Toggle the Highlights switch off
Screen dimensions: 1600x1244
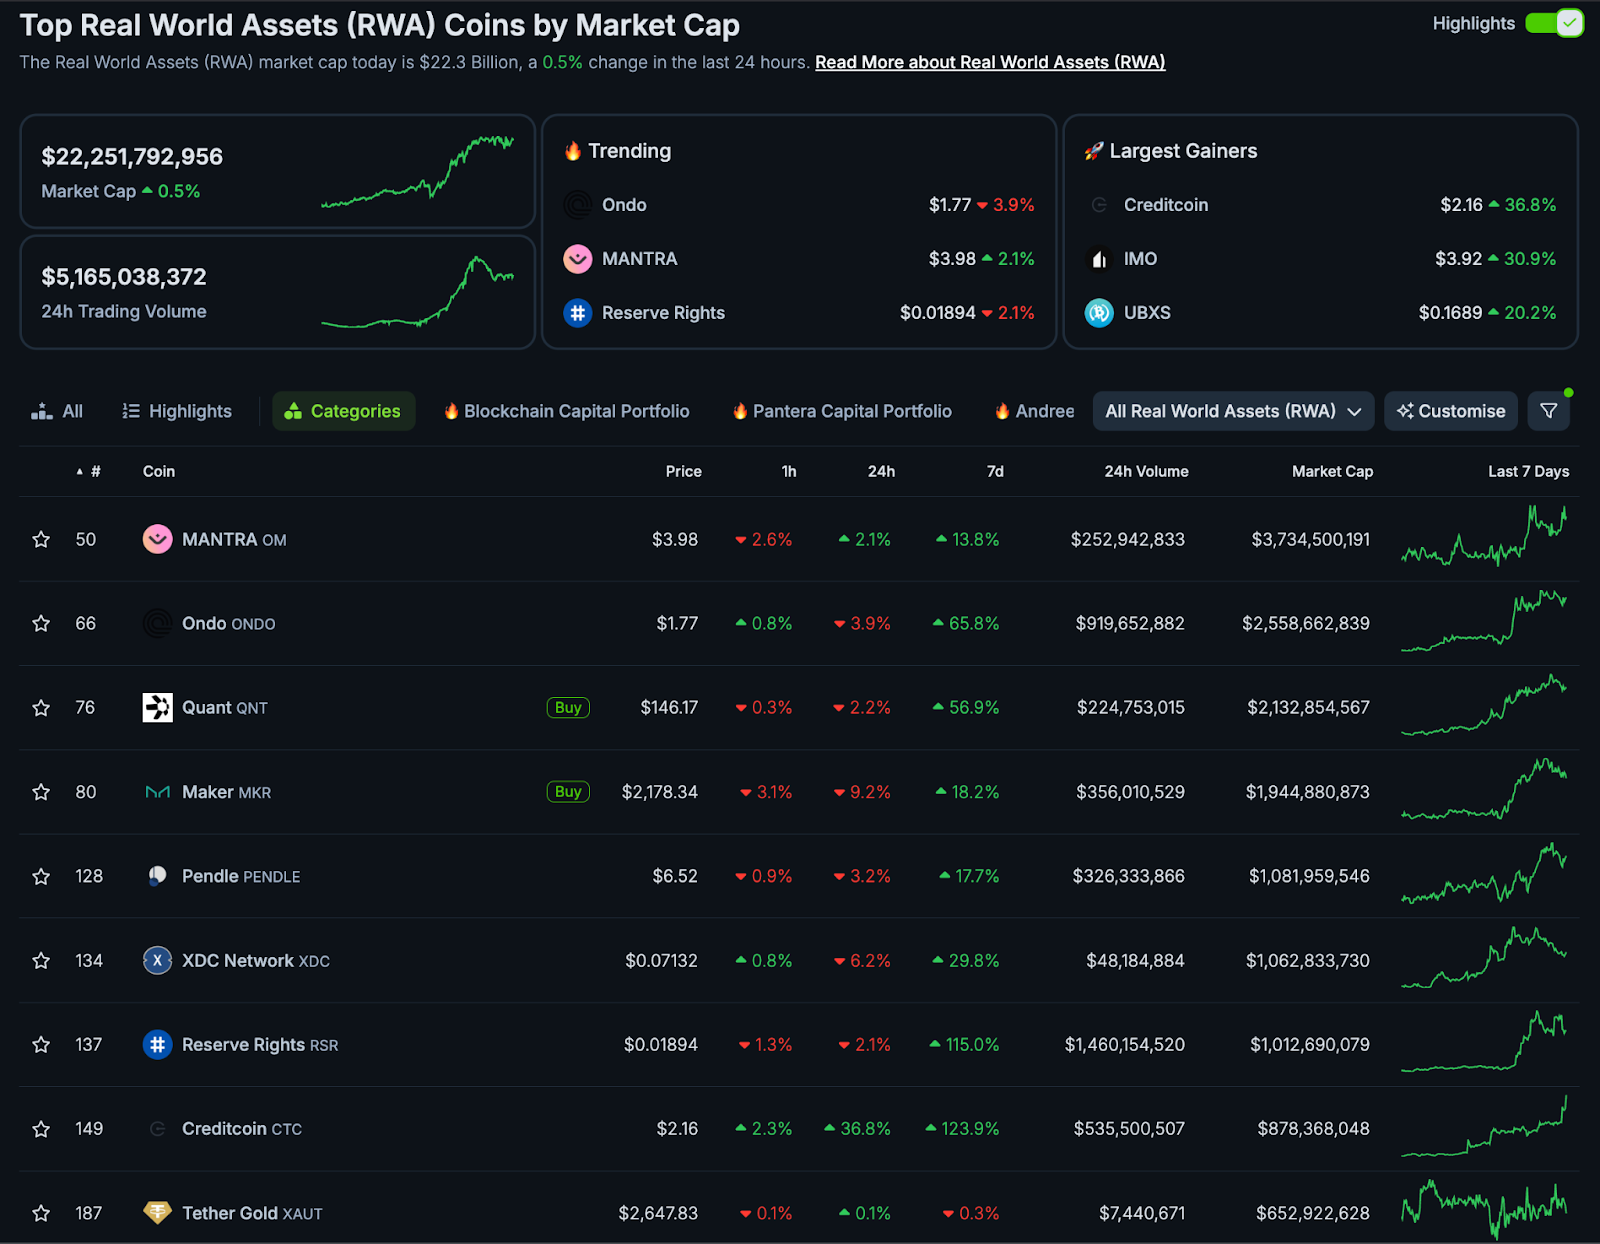(x=1554, y=23)
